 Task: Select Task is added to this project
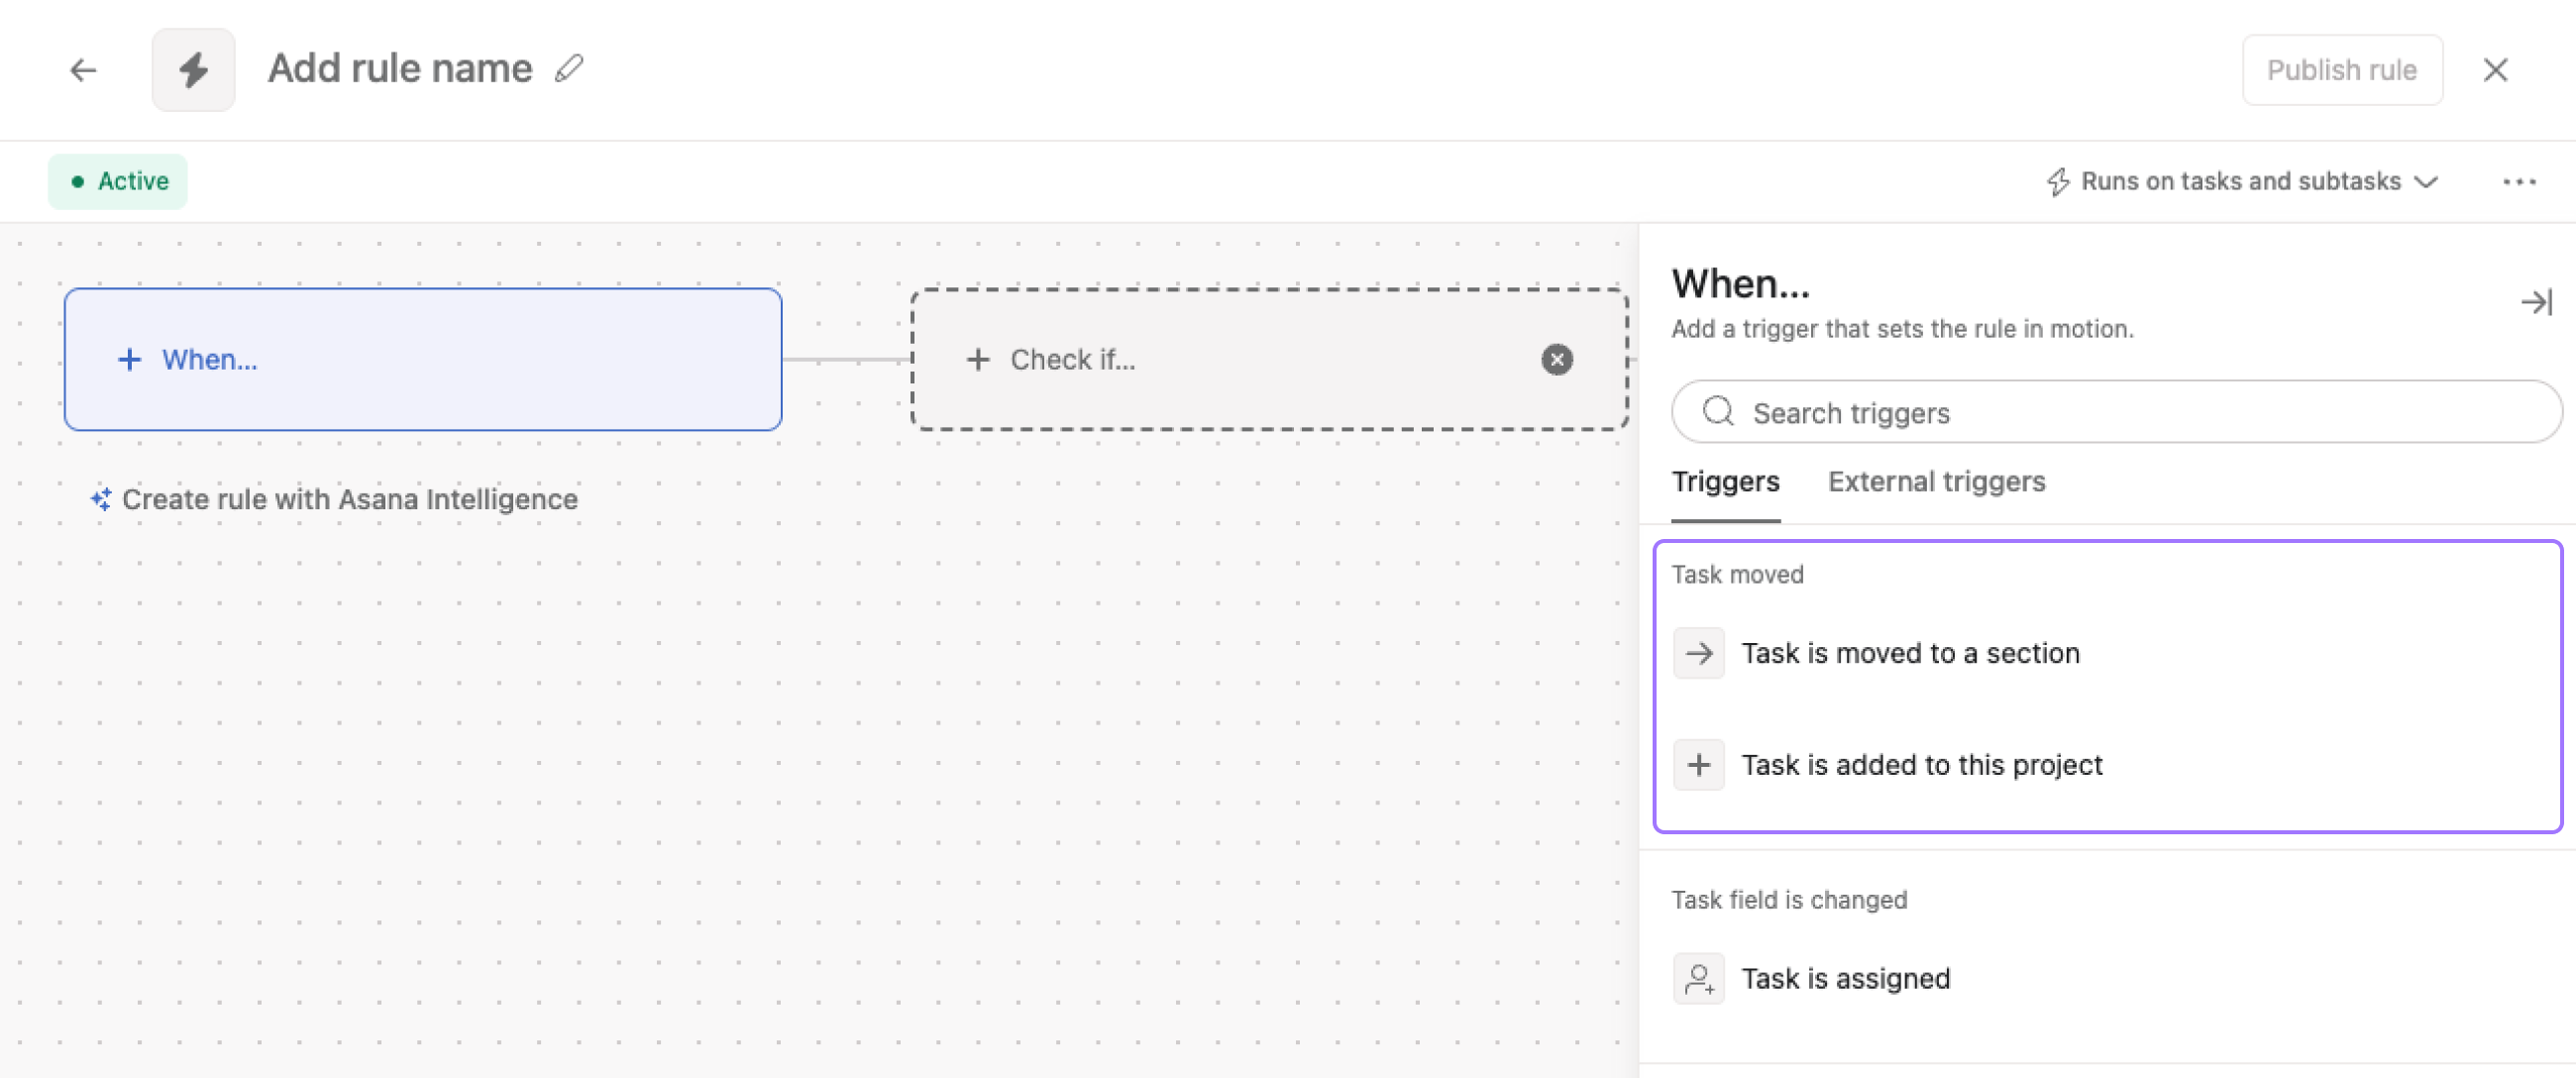click(1921, 765)
